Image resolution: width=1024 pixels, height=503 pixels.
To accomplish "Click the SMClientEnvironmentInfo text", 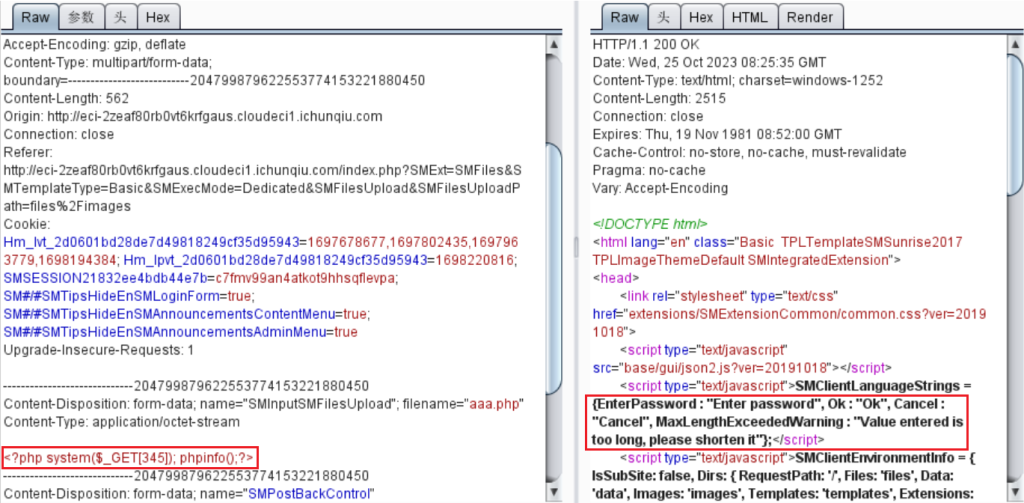I will (x=876, y=457).
